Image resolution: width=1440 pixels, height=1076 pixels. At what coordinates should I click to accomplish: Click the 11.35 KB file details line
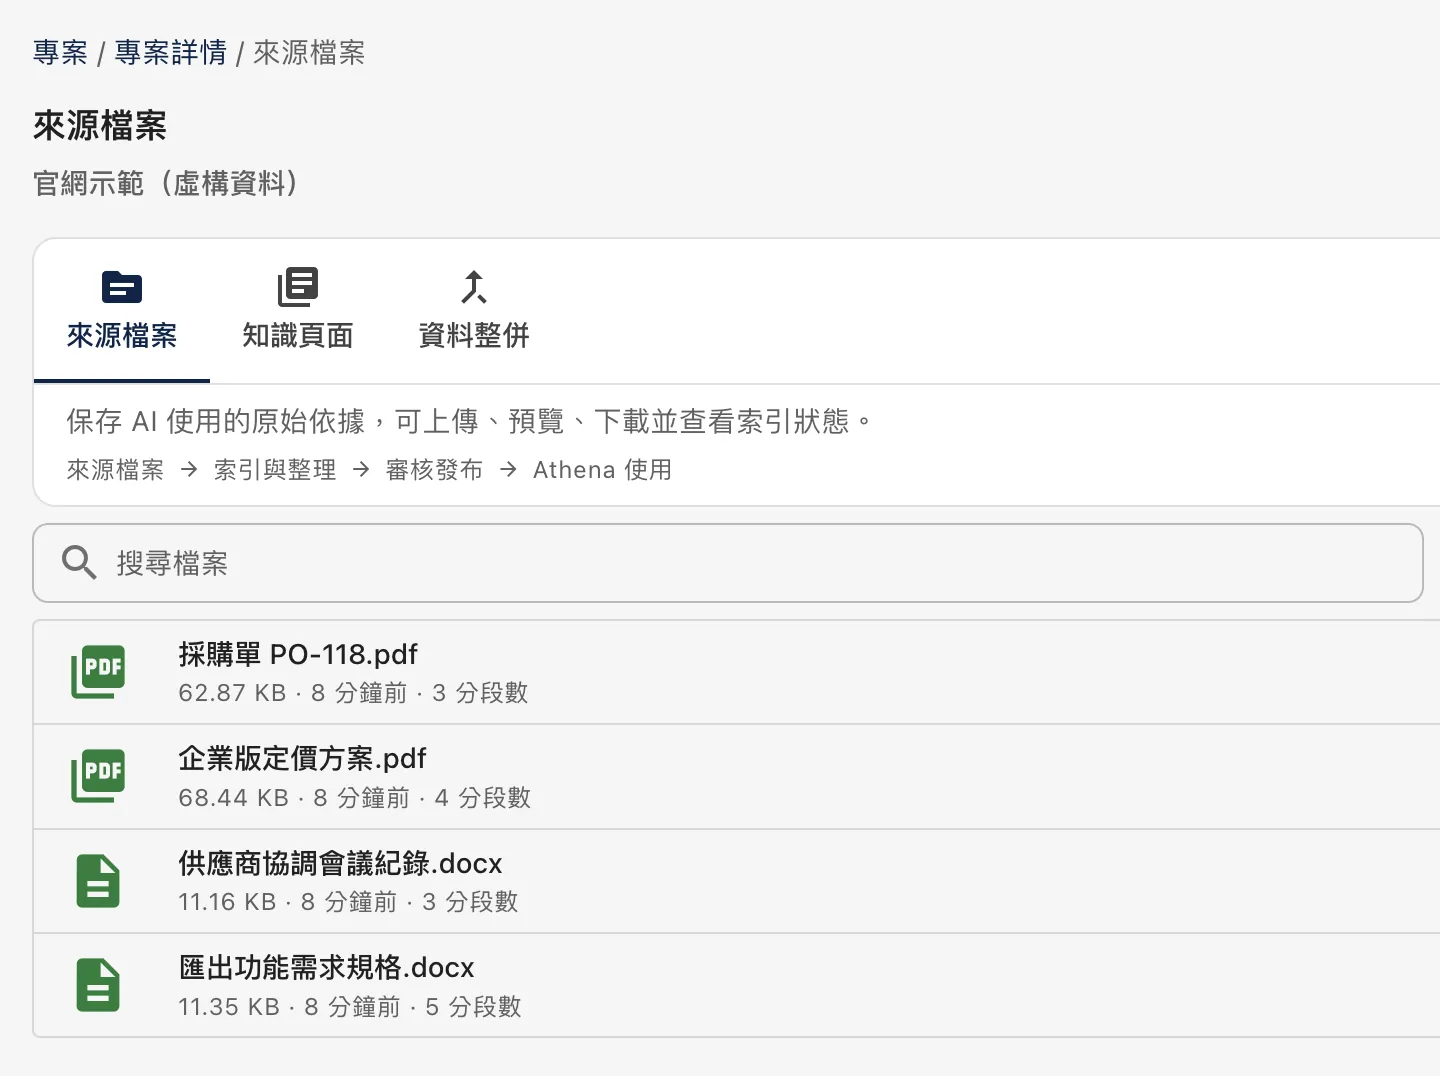tap(350, 1007)
